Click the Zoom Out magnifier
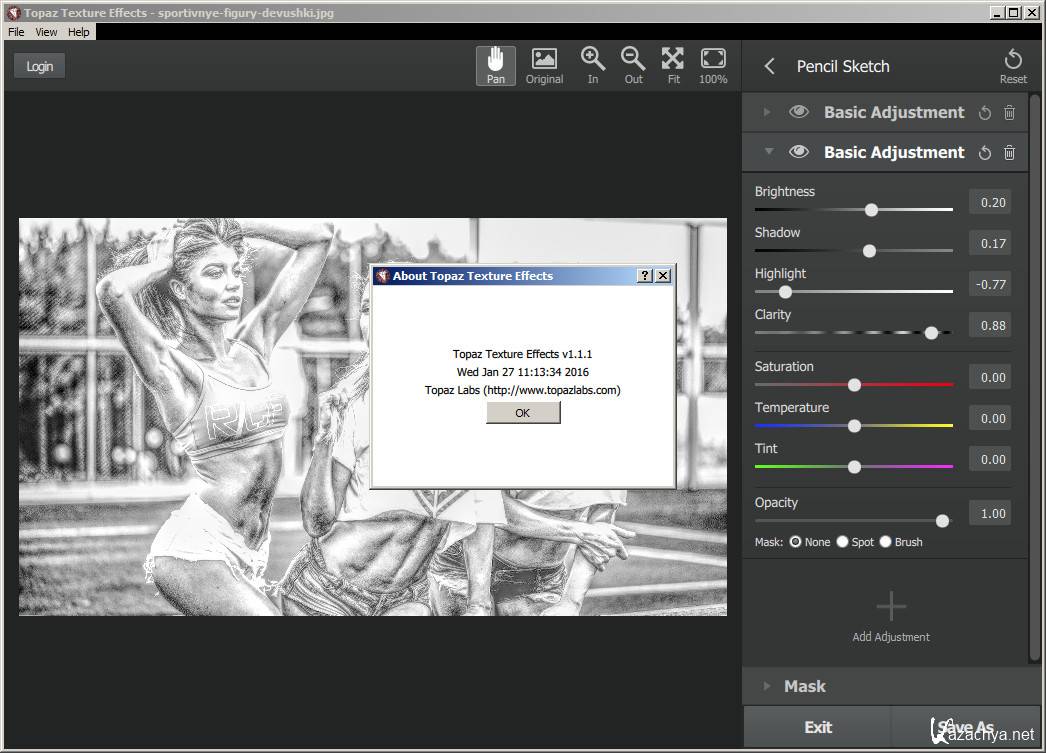 point(633,65)
